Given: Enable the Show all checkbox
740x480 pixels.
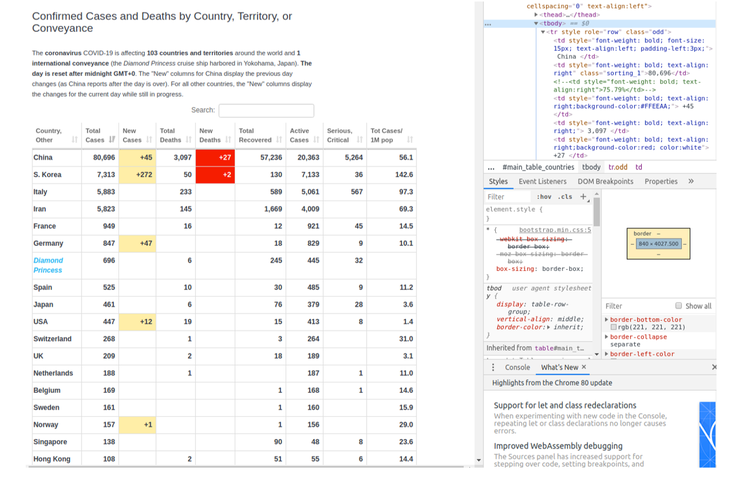Looking at the screenshot, I should pyautogui.click(x=679, y=306).
